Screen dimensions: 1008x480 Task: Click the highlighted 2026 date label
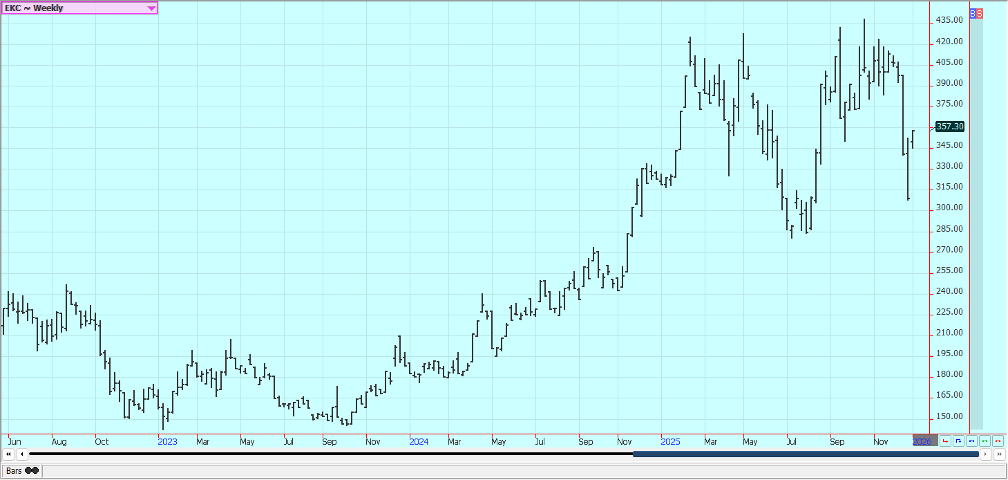[924, 441]
